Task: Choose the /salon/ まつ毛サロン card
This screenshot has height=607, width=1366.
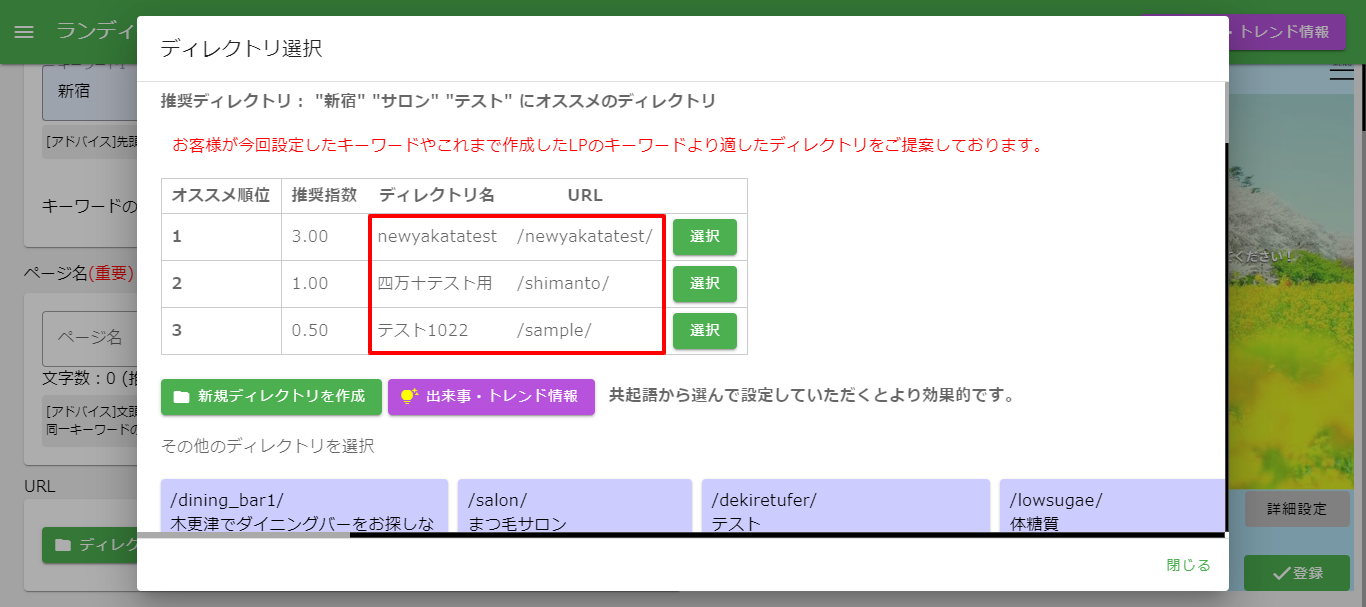Action: point(575,506)
